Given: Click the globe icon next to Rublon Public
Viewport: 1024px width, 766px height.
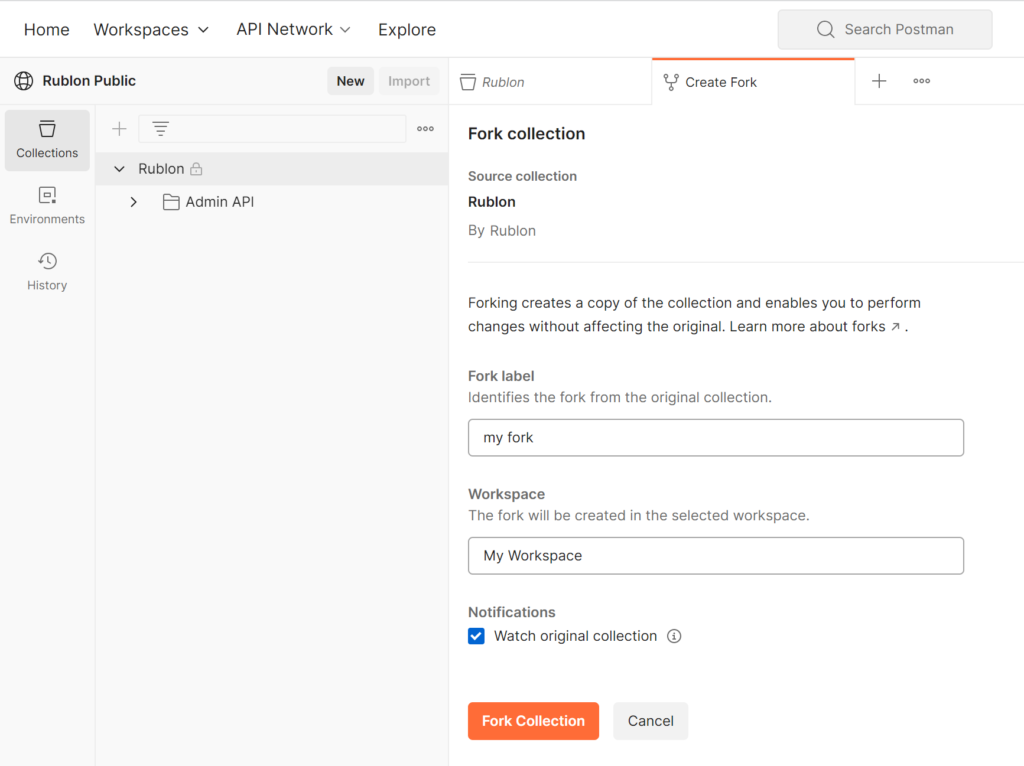Looking at the screenshot, I should 23,80.
